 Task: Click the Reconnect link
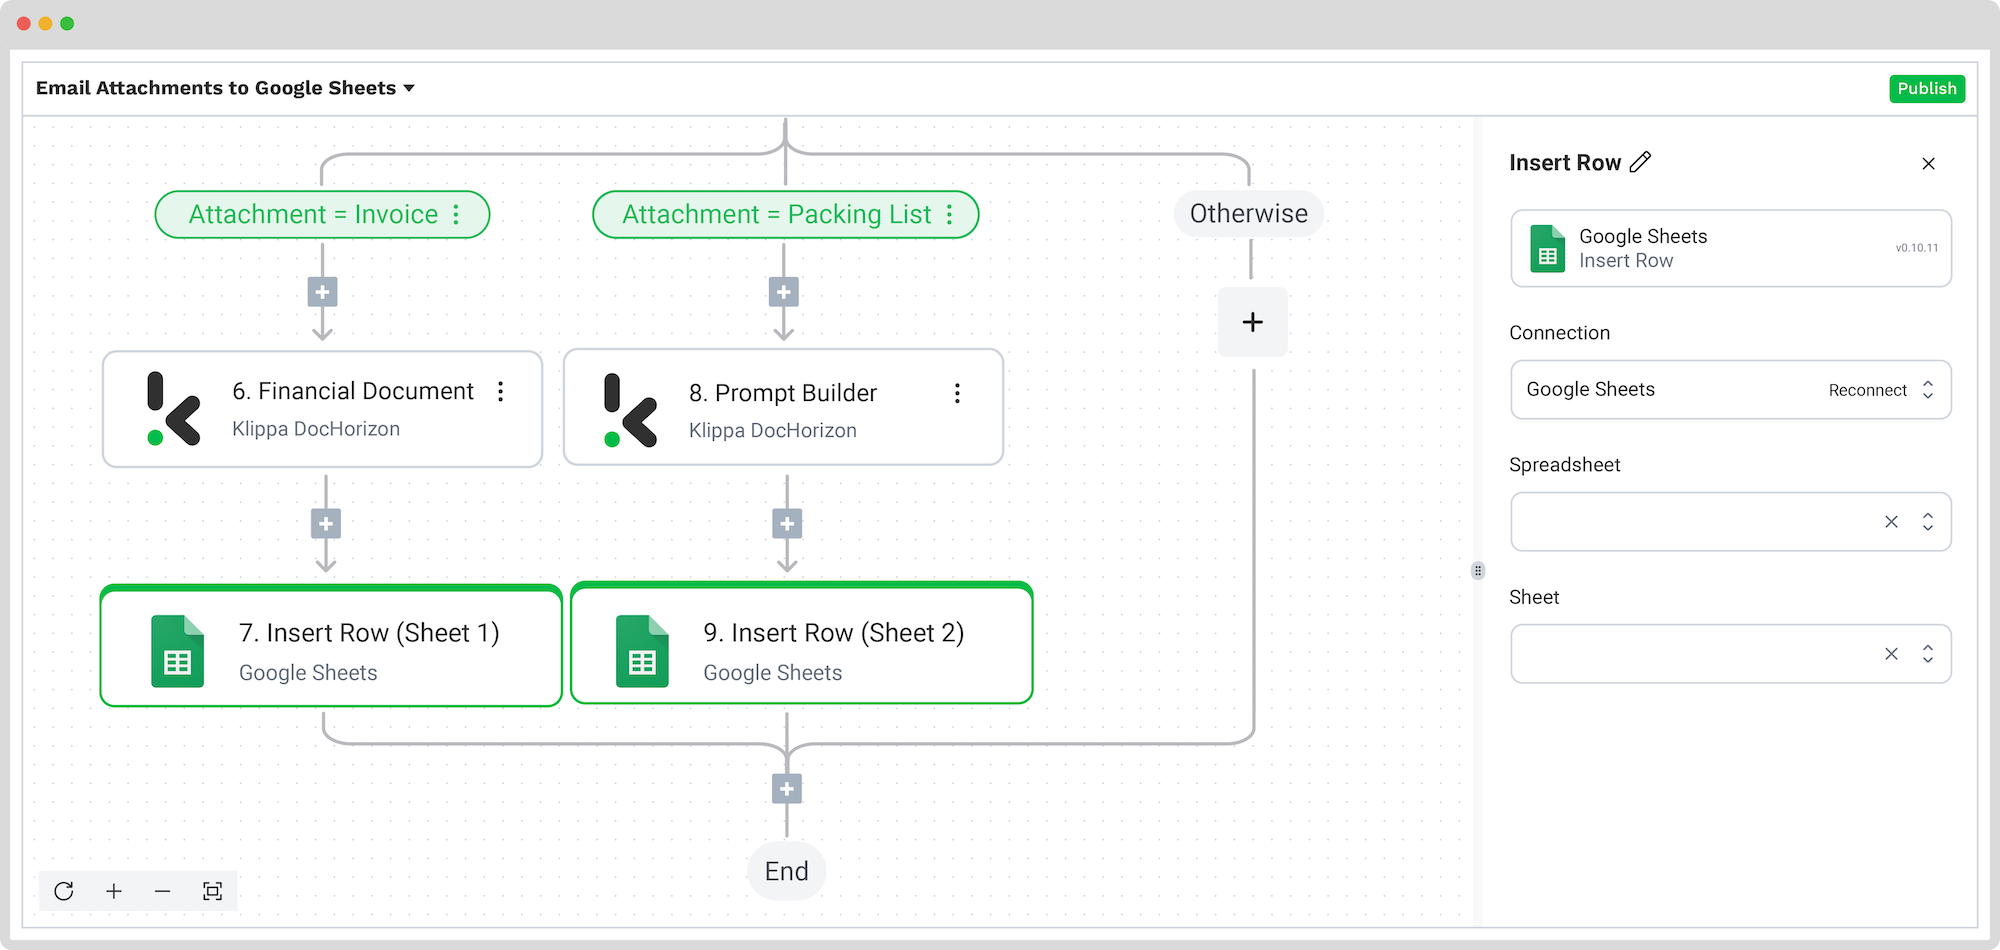[1867, 390]
